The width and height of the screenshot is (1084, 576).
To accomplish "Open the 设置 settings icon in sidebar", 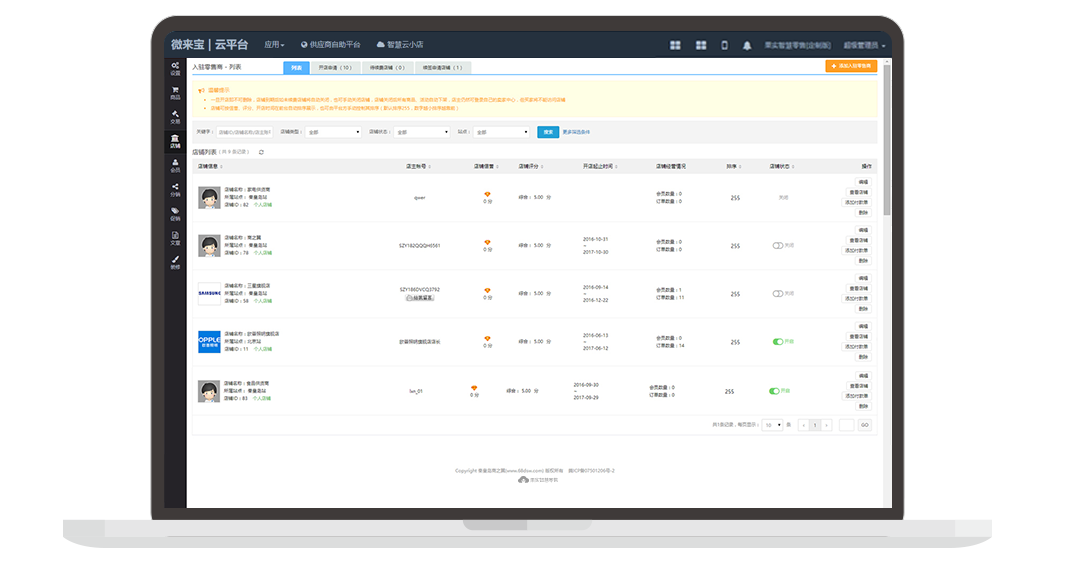I will point(175,68).
